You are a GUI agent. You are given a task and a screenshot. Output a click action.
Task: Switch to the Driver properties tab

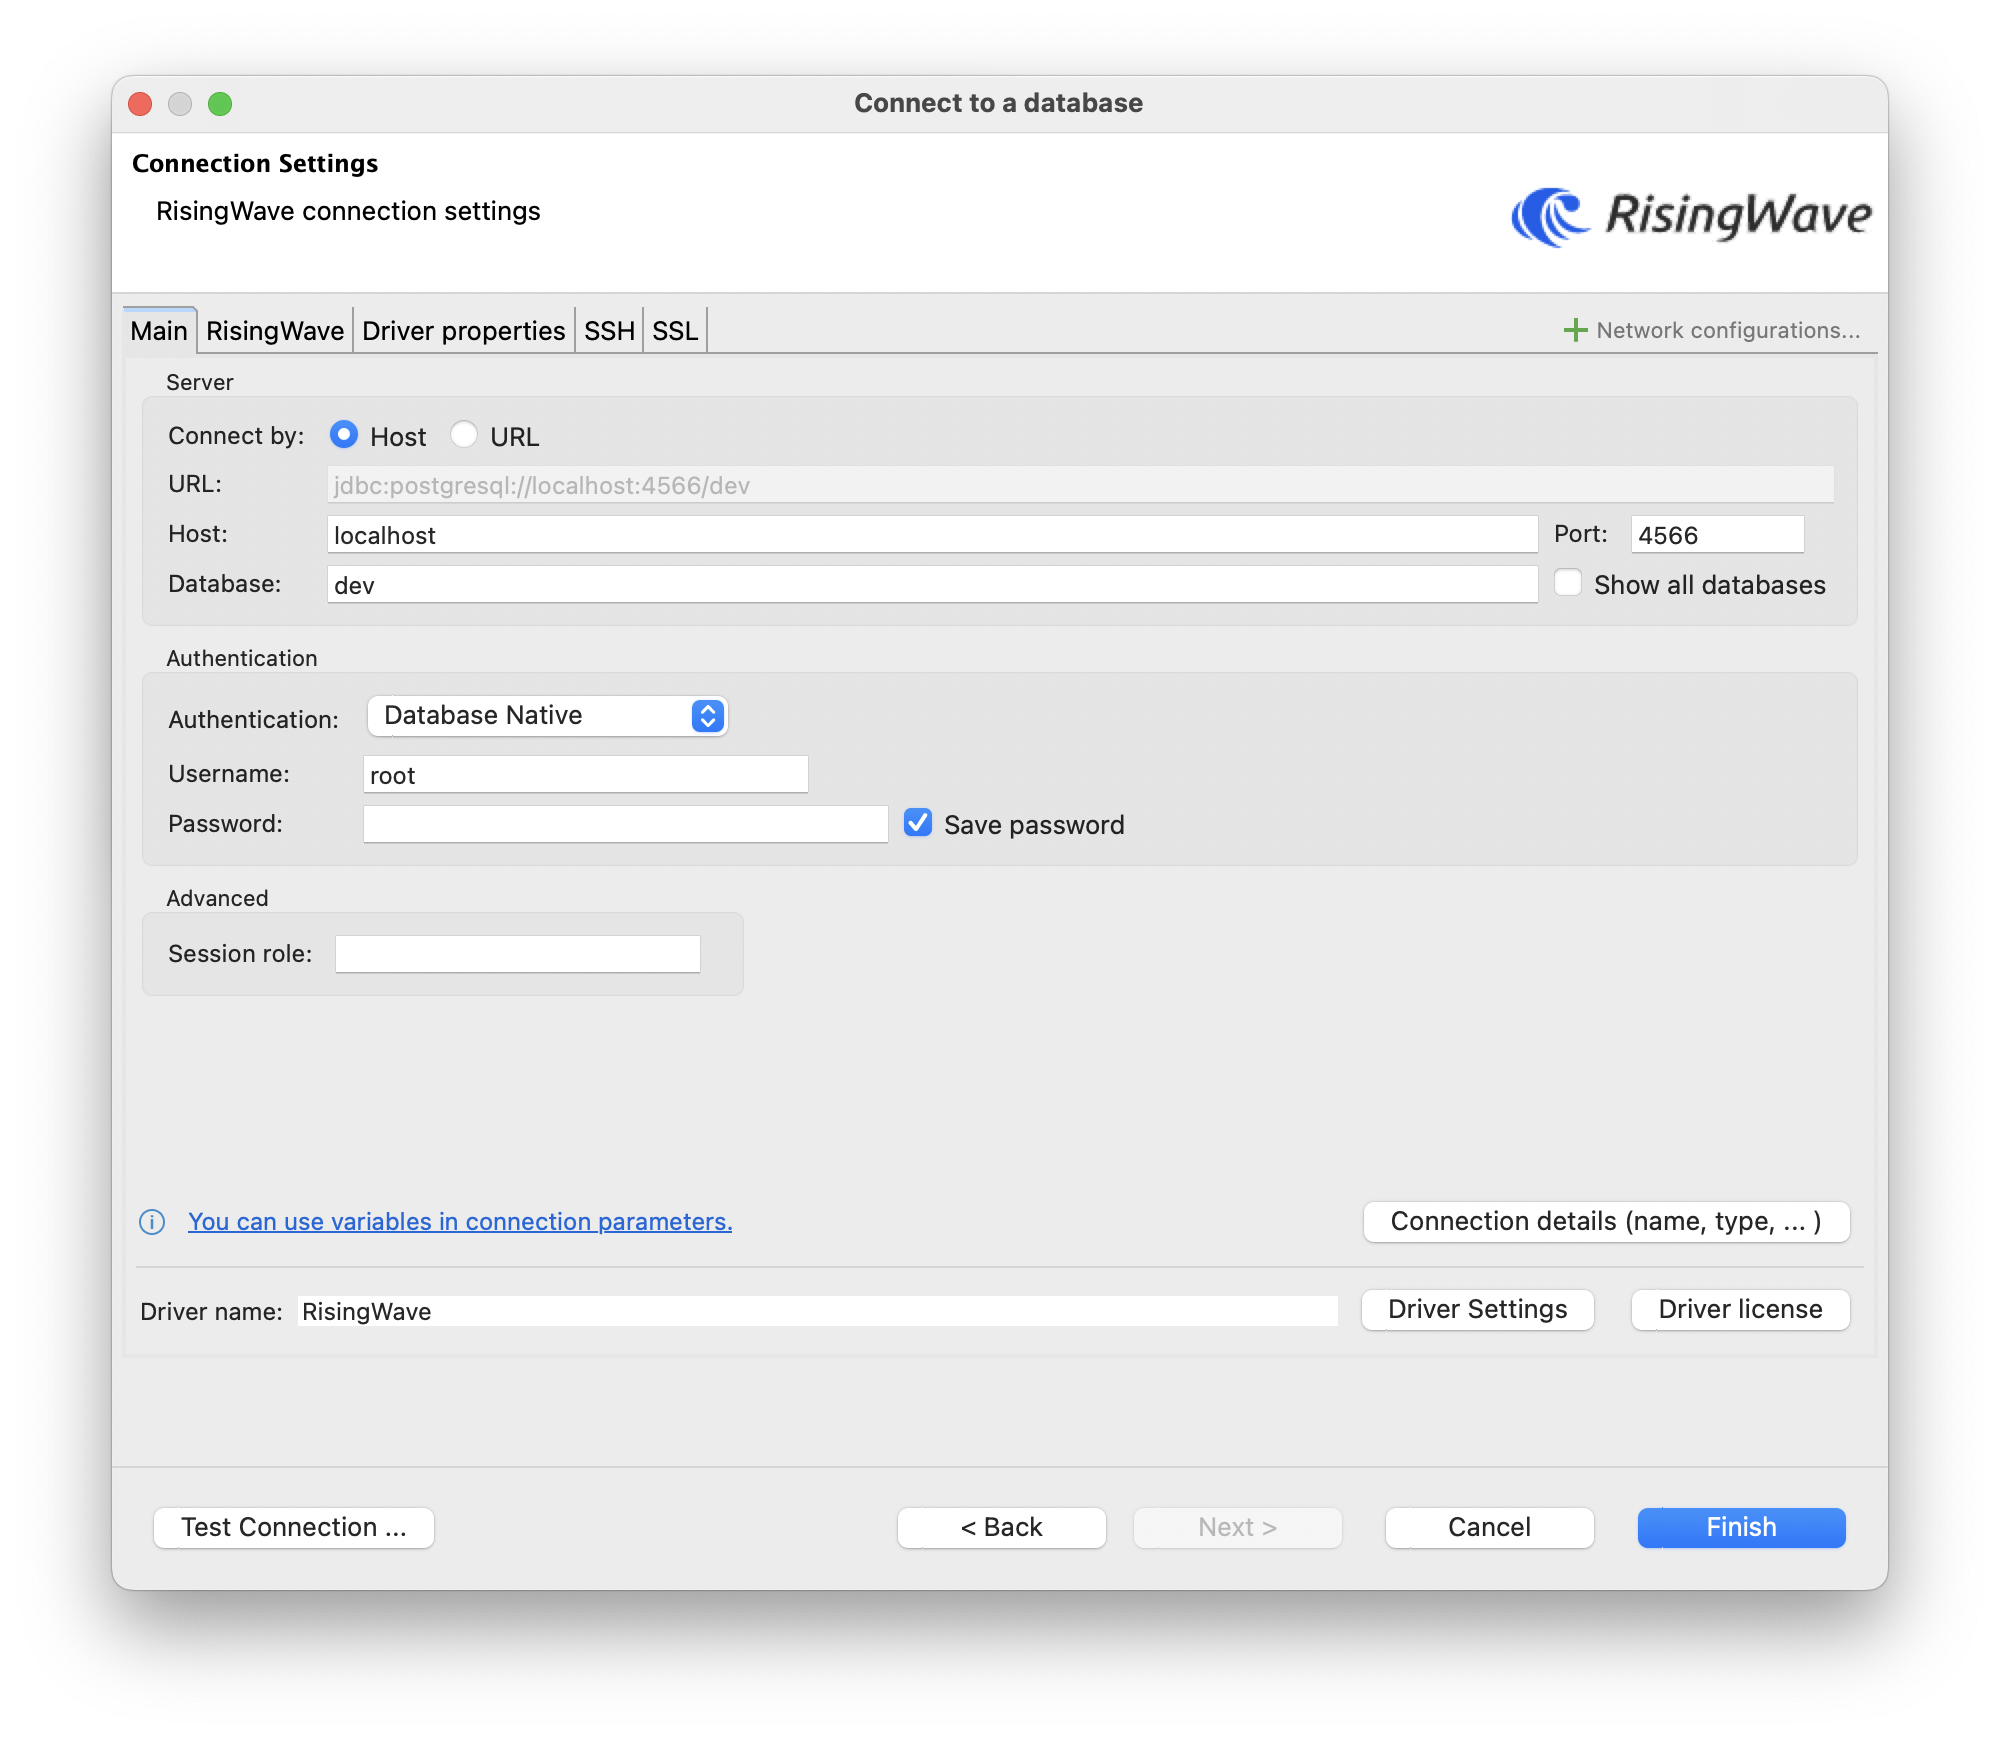[463, 330]
